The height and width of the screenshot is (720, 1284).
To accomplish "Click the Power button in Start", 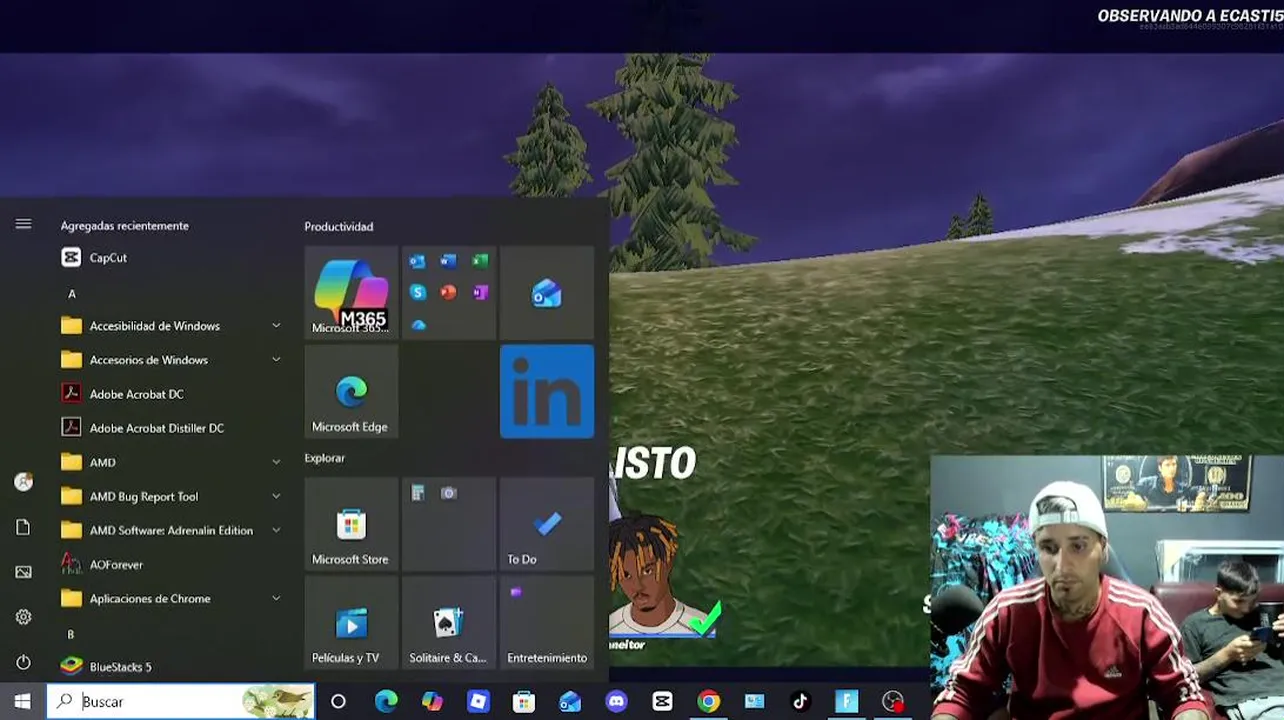I will tap(23, 662).
